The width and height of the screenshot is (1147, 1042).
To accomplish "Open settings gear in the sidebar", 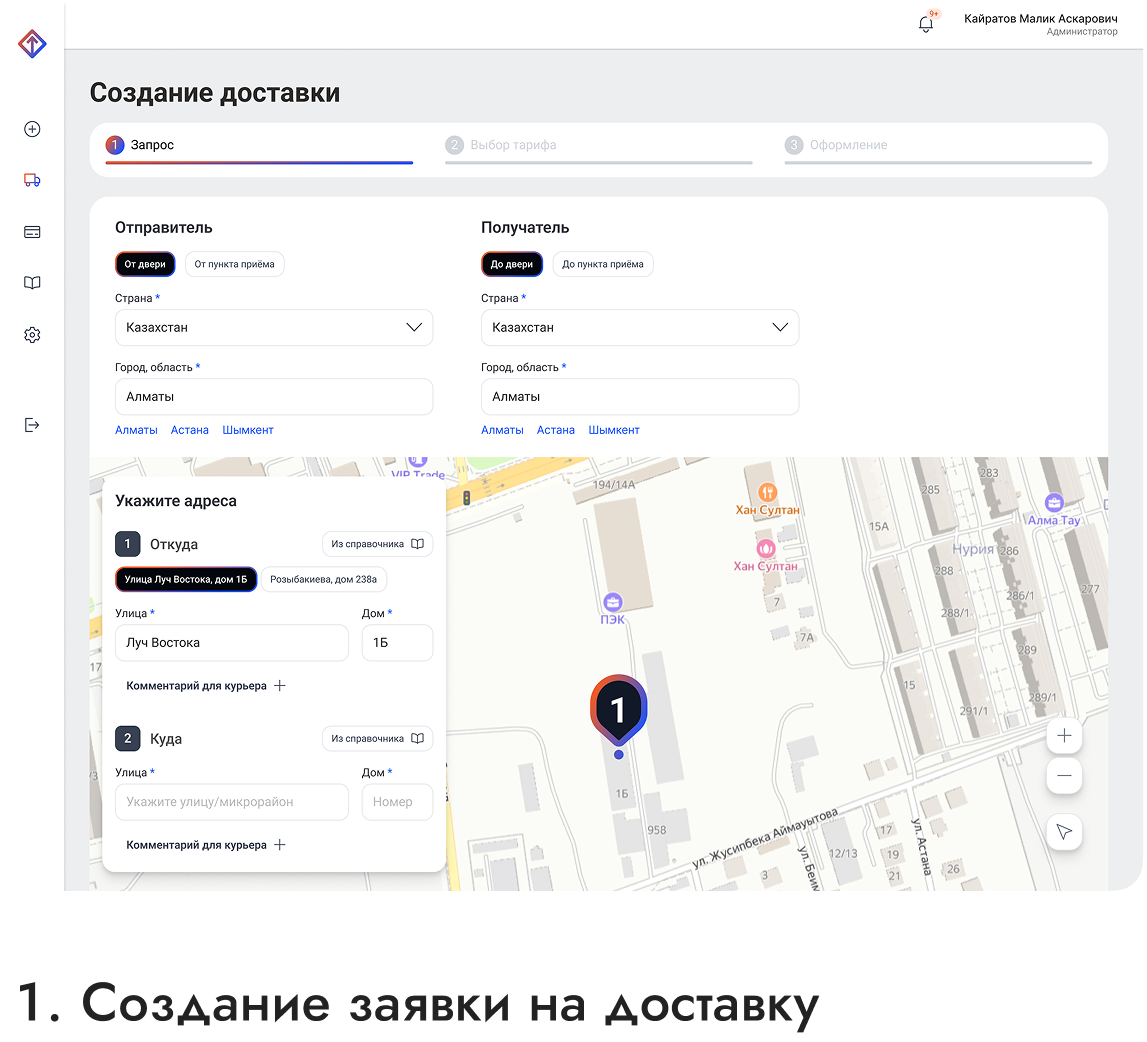I will pos(32,335).
